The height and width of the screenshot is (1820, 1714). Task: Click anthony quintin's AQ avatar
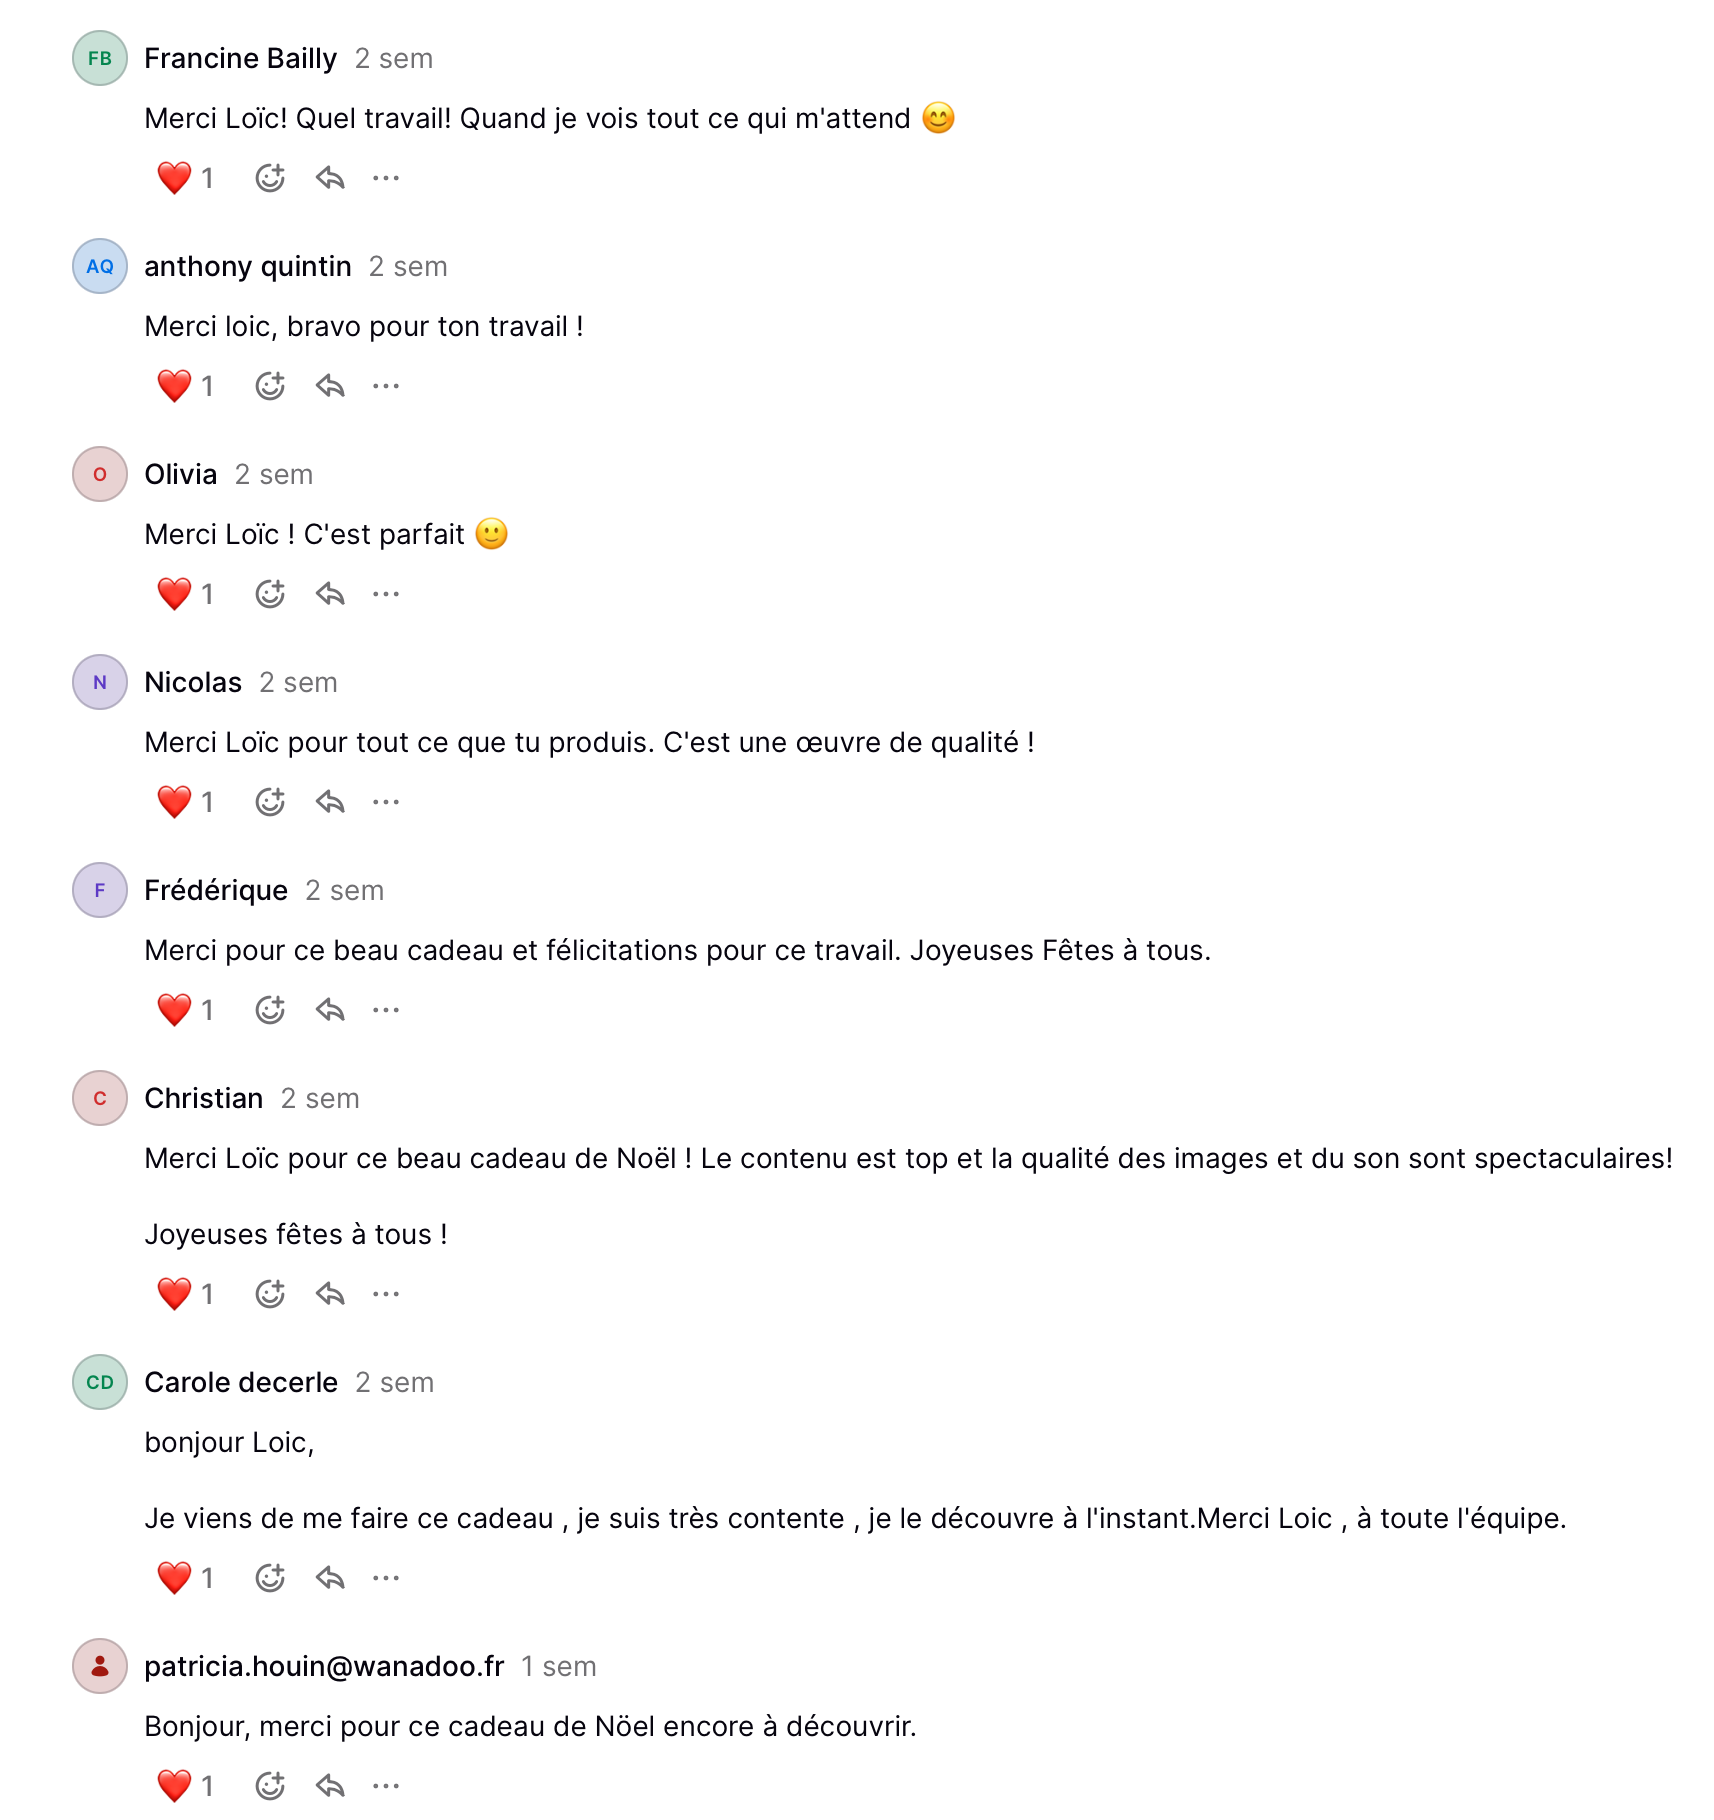[x=100, y=267]
